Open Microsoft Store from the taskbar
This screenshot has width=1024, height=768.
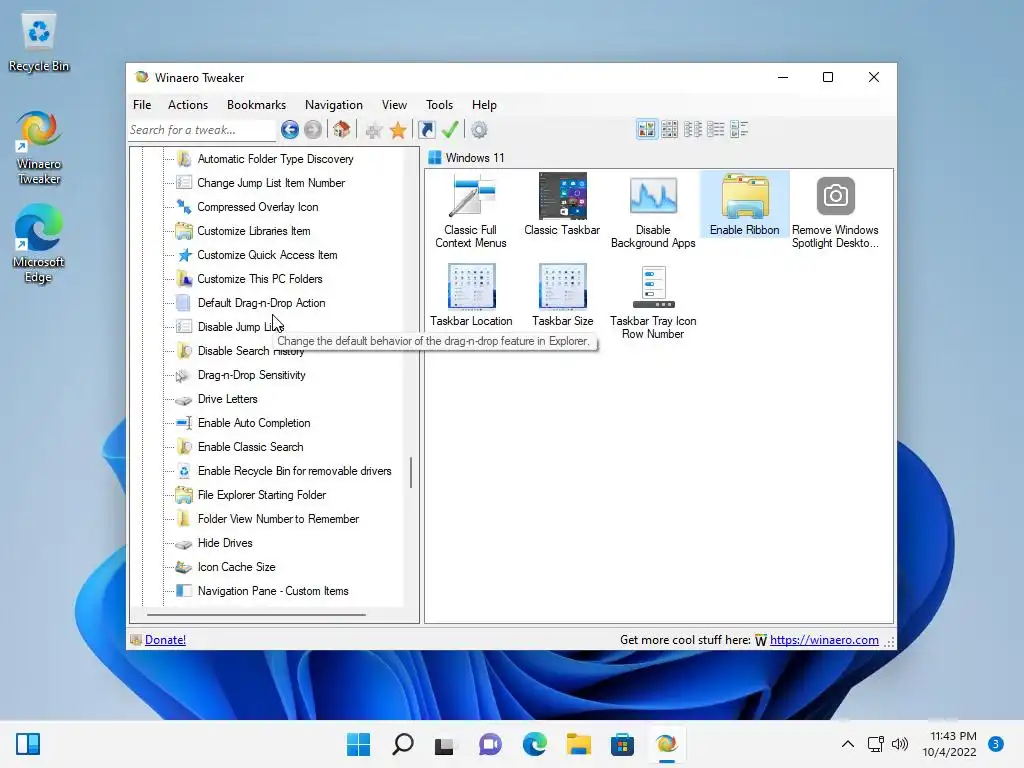coord(622,744)
